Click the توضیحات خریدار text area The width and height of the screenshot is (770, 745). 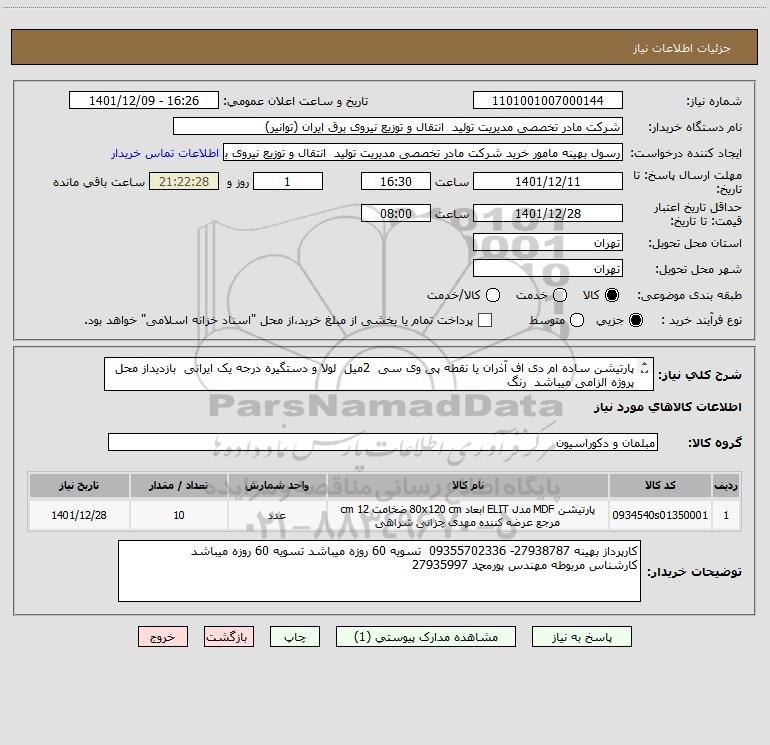[379, 571]
